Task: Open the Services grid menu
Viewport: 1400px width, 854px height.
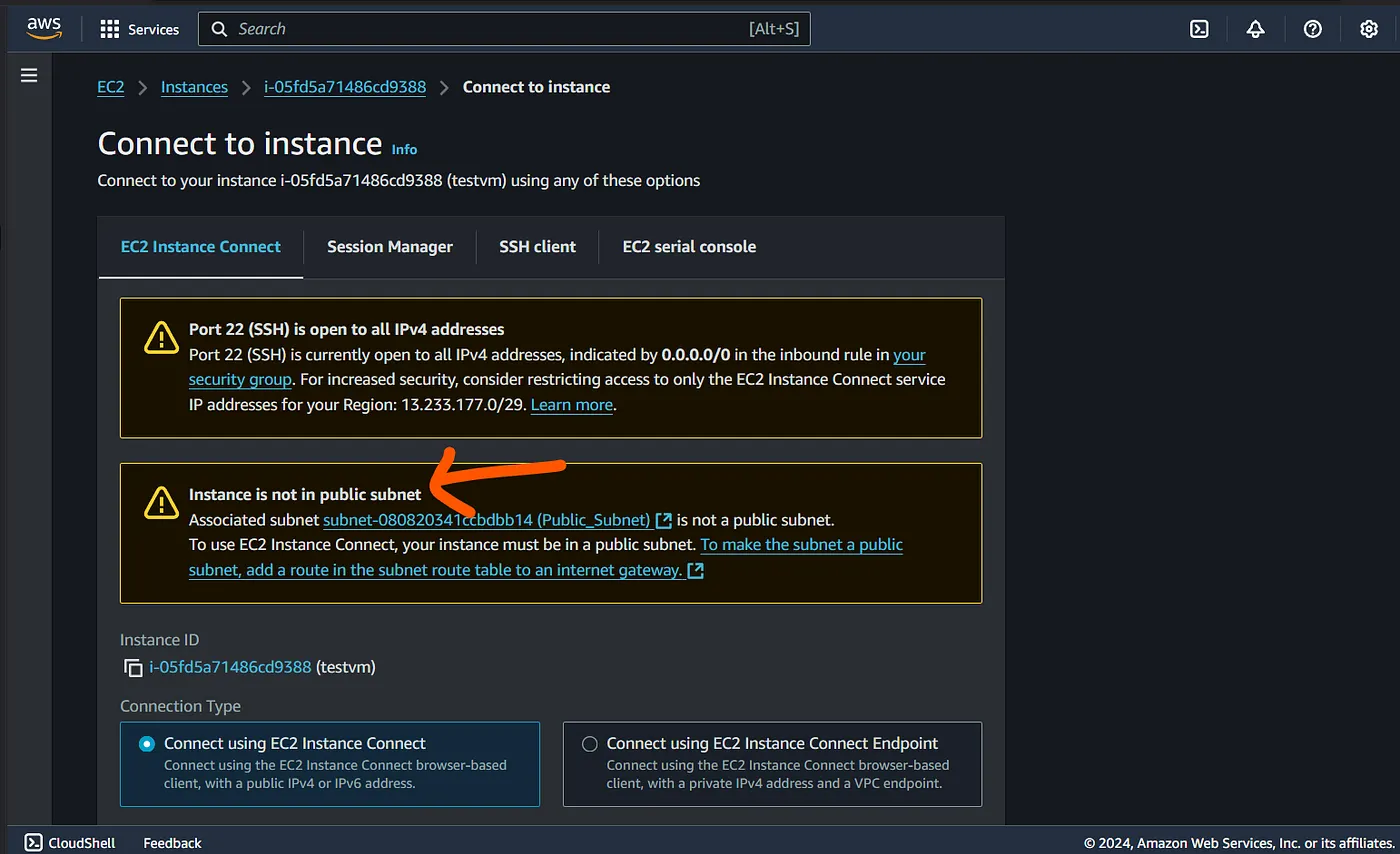Action: click(140, 29)
